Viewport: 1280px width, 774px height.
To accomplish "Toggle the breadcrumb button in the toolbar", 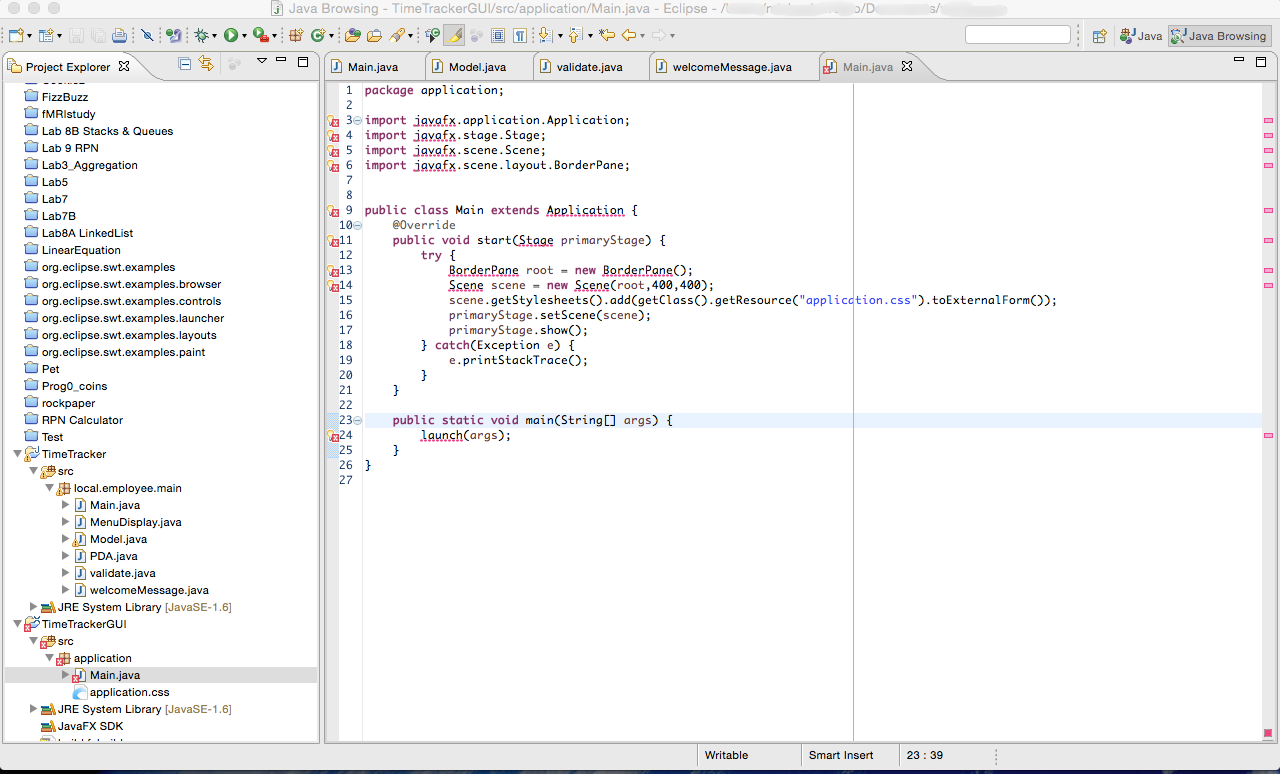I will [x=432, y=35].
